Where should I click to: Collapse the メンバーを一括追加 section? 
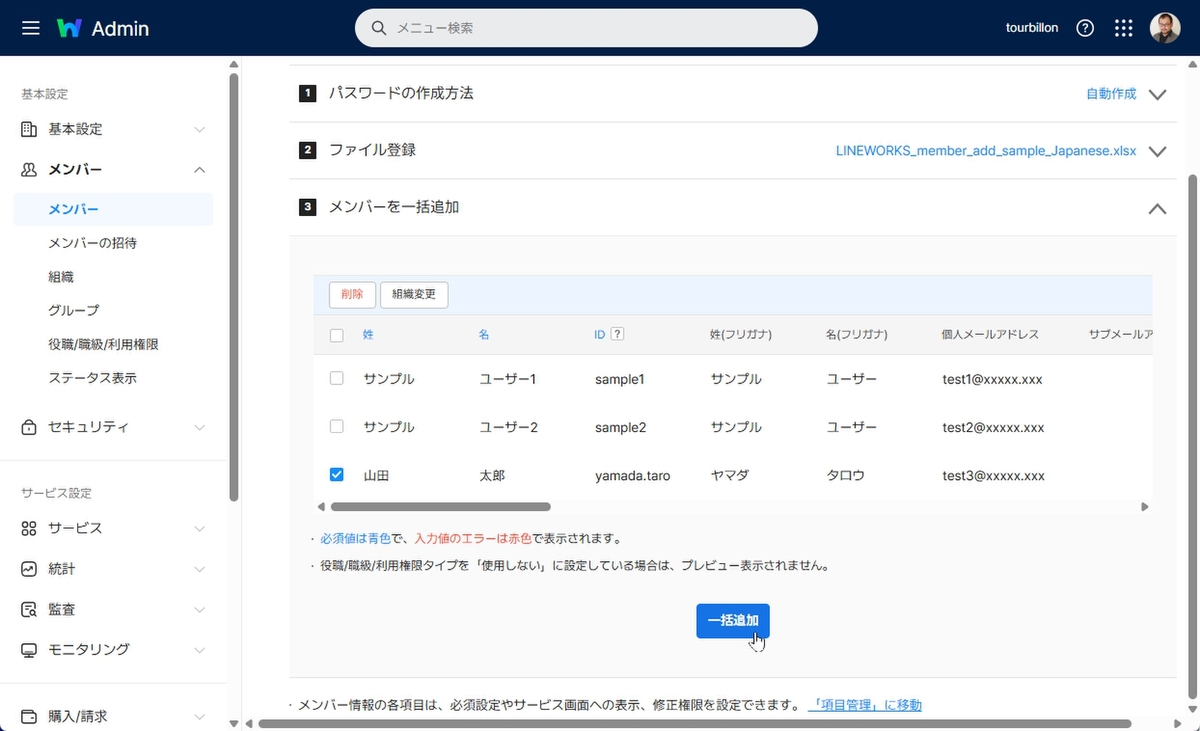[1157, 208]
